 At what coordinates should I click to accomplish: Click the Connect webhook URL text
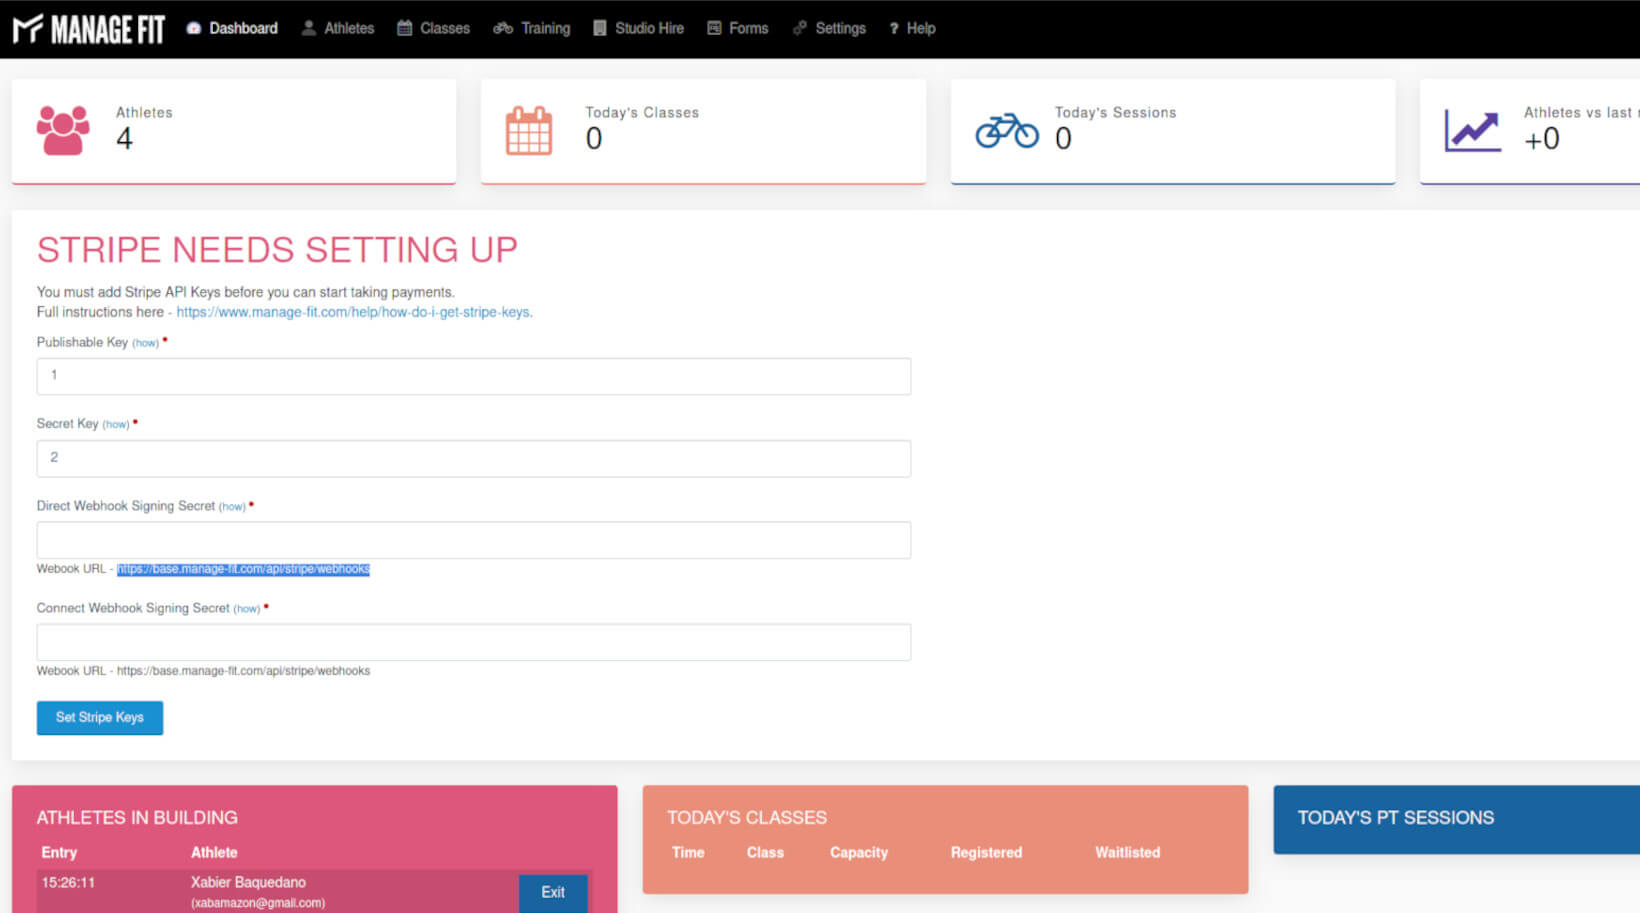[x=243, y=671]
